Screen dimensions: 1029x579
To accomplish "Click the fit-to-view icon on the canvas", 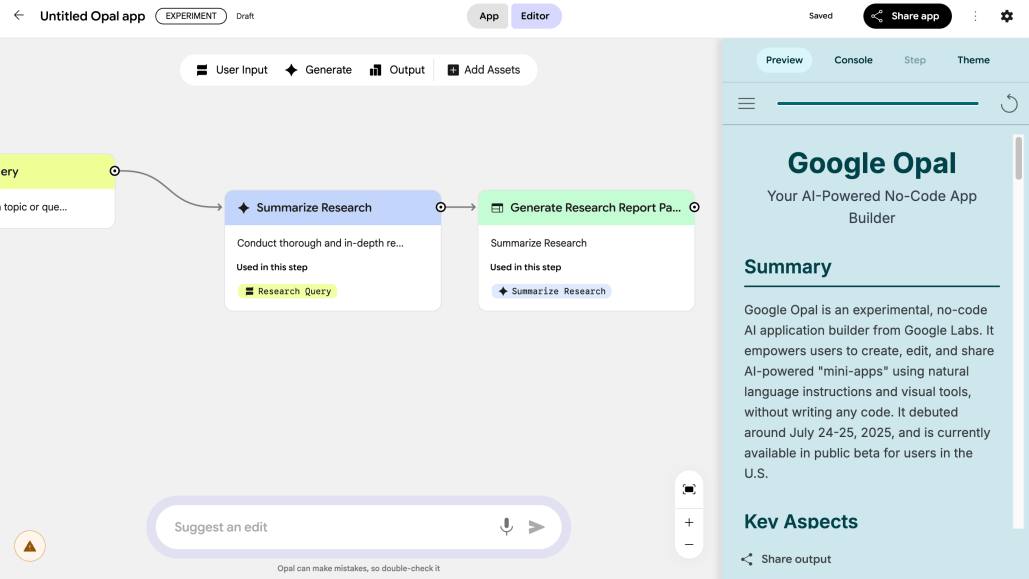I will 688,489.
